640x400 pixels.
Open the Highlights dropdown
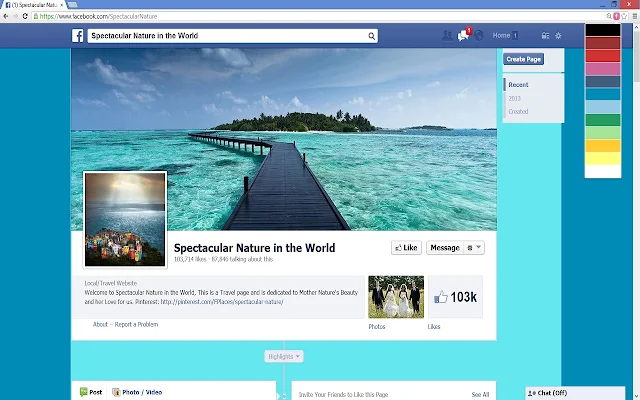point(284,356)
